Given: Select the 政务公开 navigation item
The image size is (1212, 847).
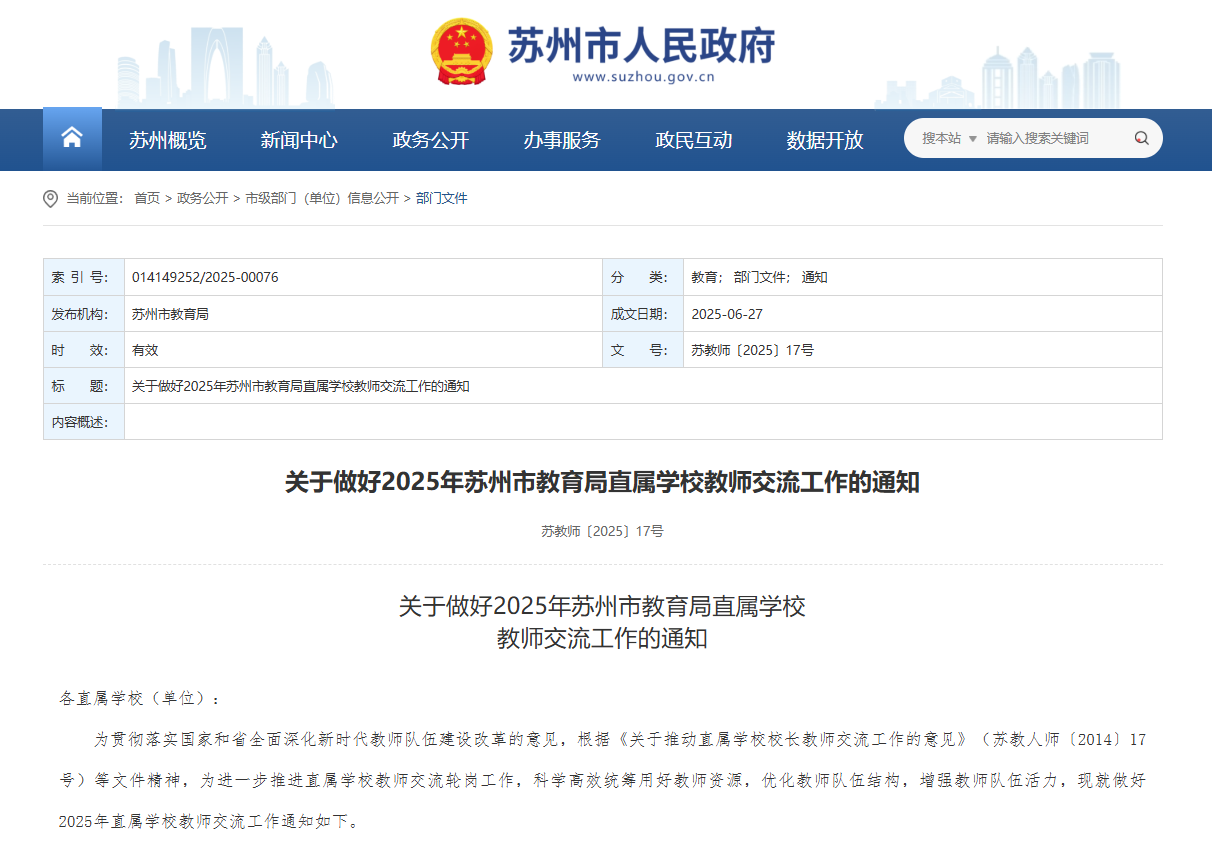Looking at the screenshot, I should click(x=430, y=140).
